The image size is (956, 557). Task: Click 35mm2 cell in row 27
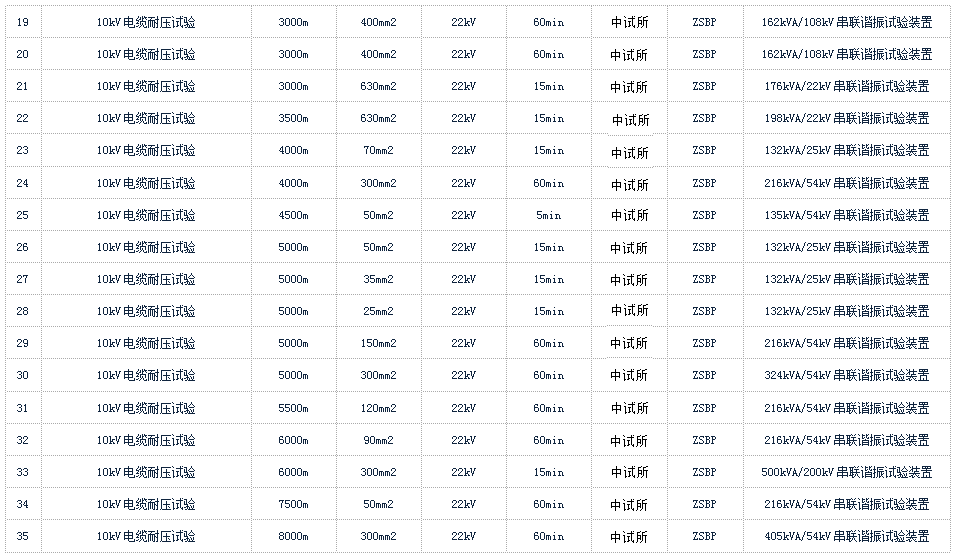coord(378,279)
